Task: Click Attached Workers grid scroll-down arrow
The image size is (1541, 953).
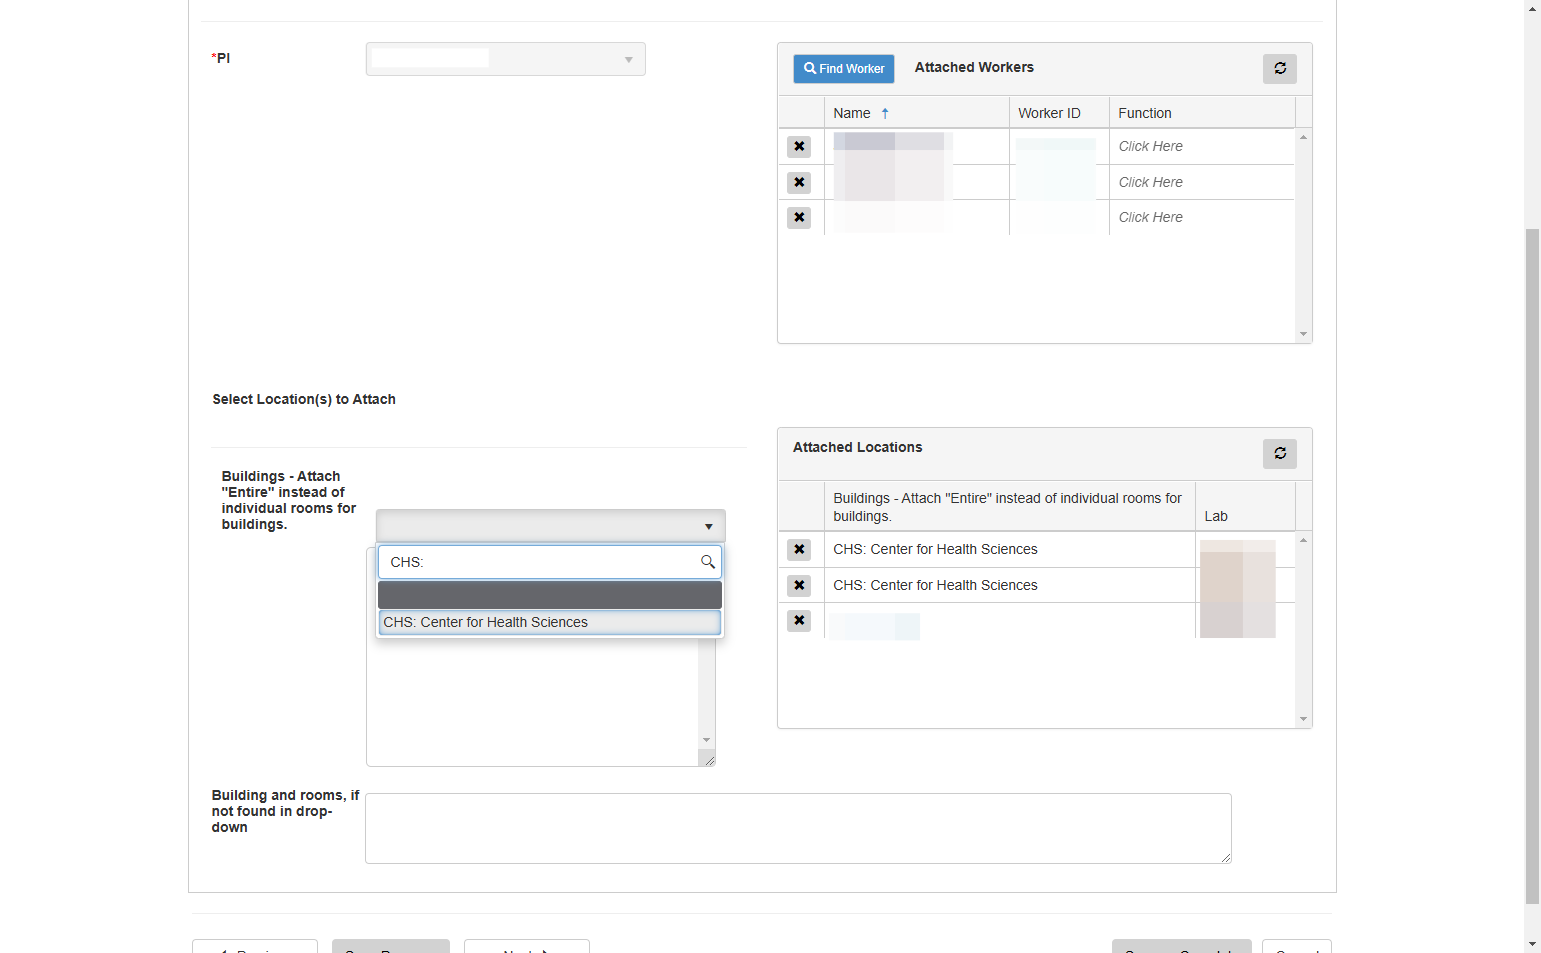Action: [1303, 334]
